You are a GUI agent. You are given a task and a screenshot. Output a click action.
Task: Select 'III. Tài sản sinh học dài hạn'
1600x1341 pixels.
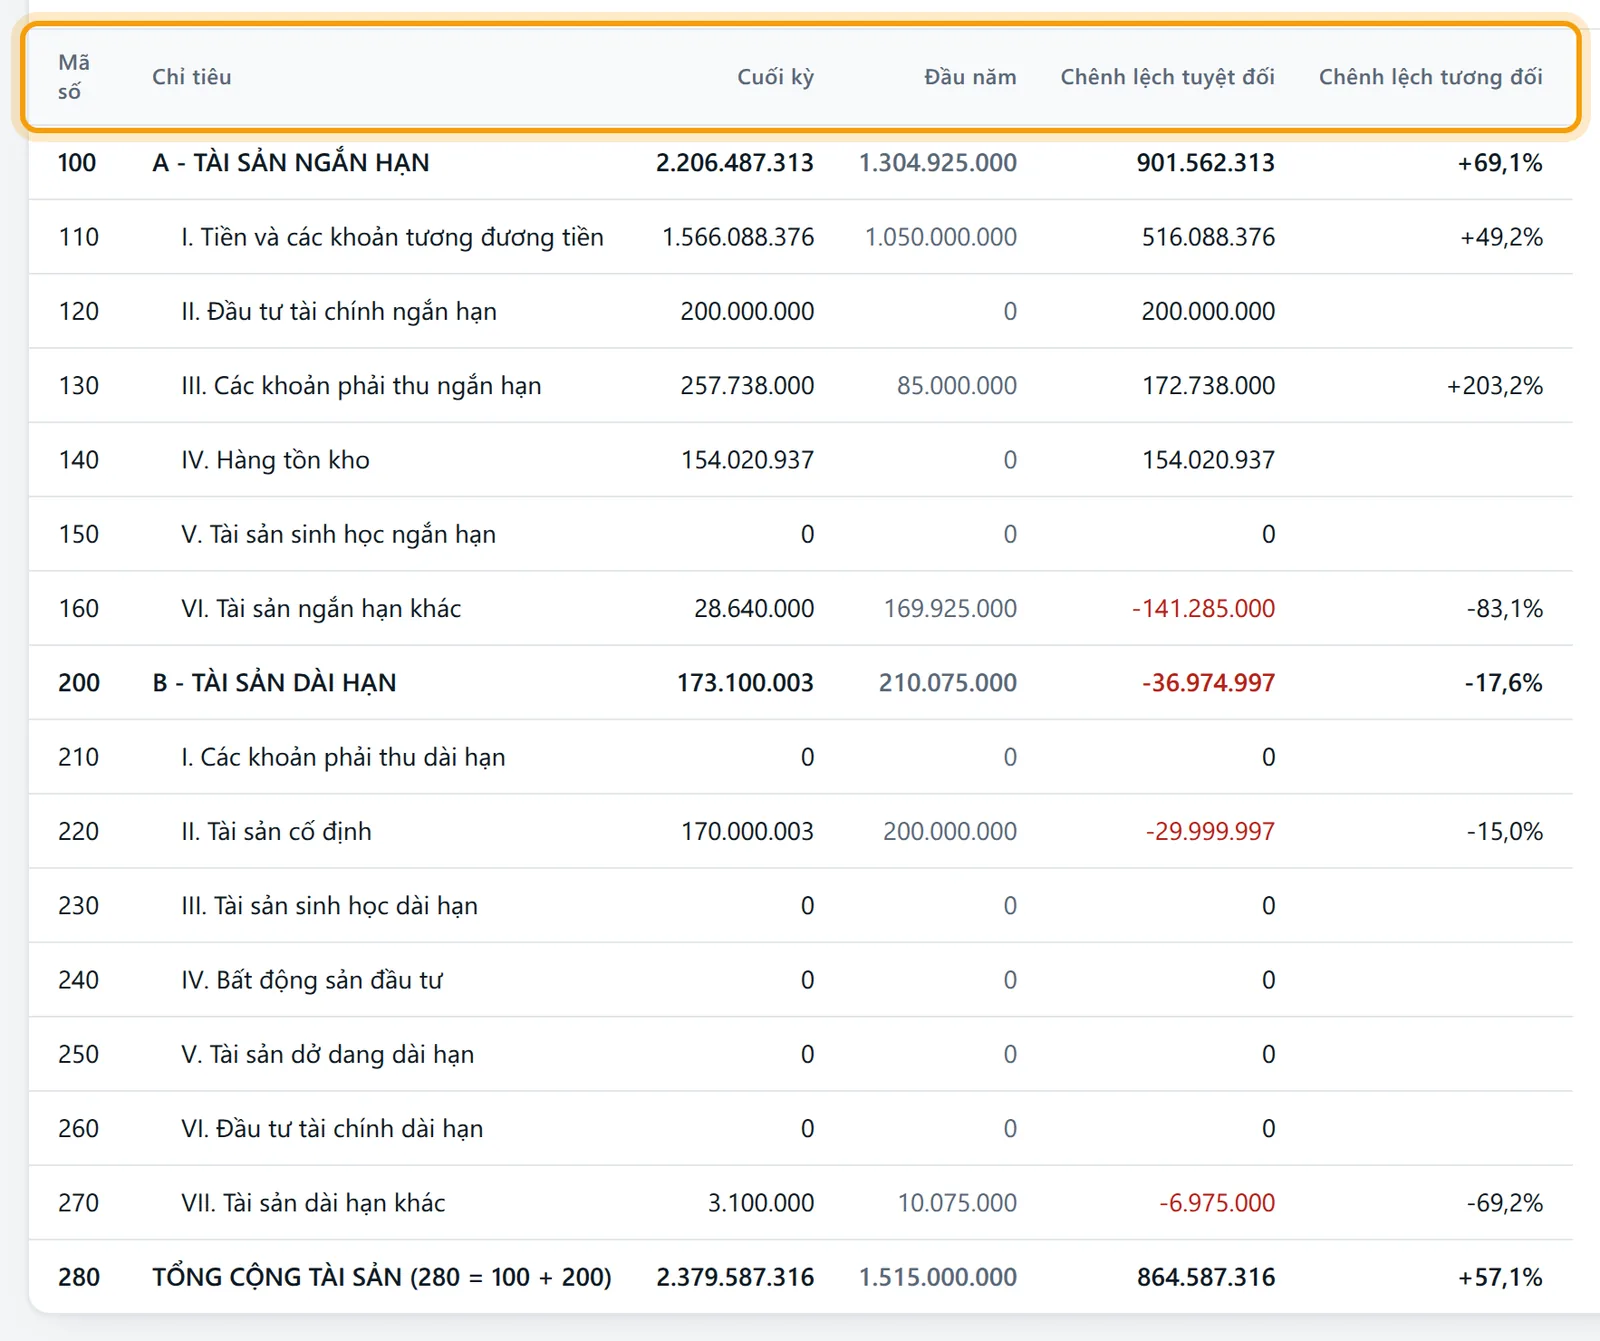click(329, 905)
